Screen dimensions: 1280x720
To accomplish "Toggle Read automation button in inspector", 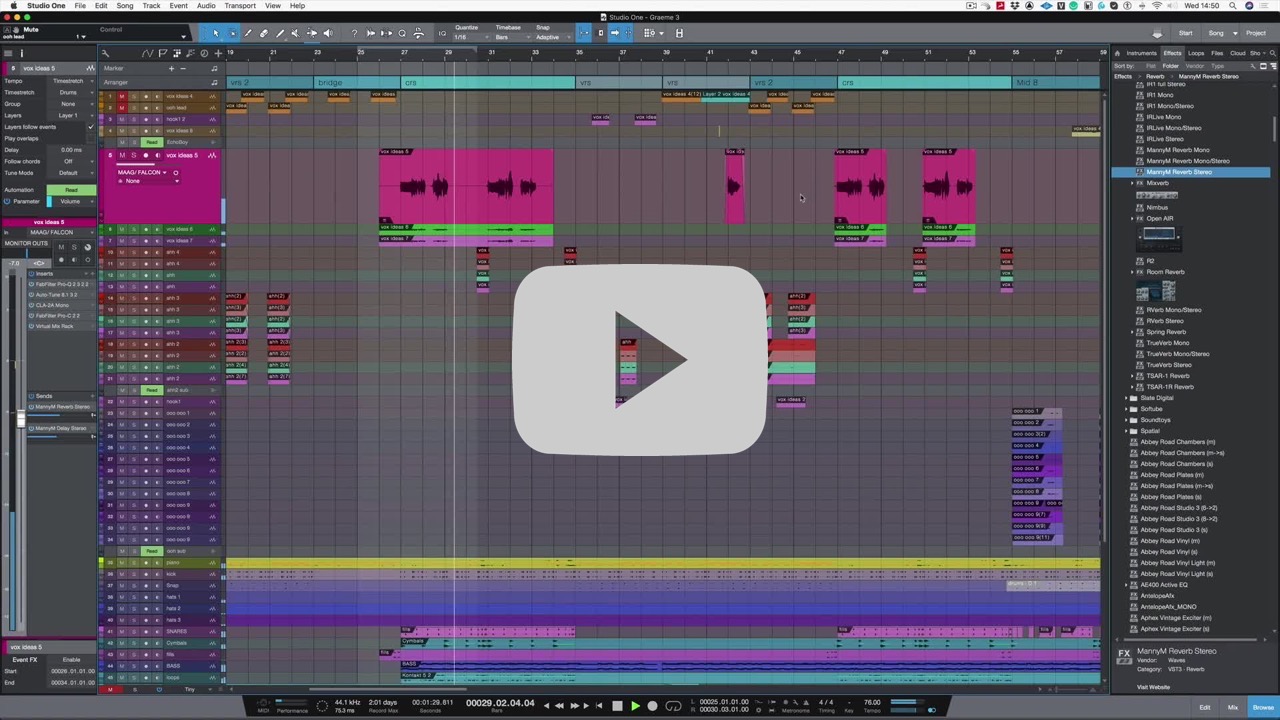I will [71, 190].
